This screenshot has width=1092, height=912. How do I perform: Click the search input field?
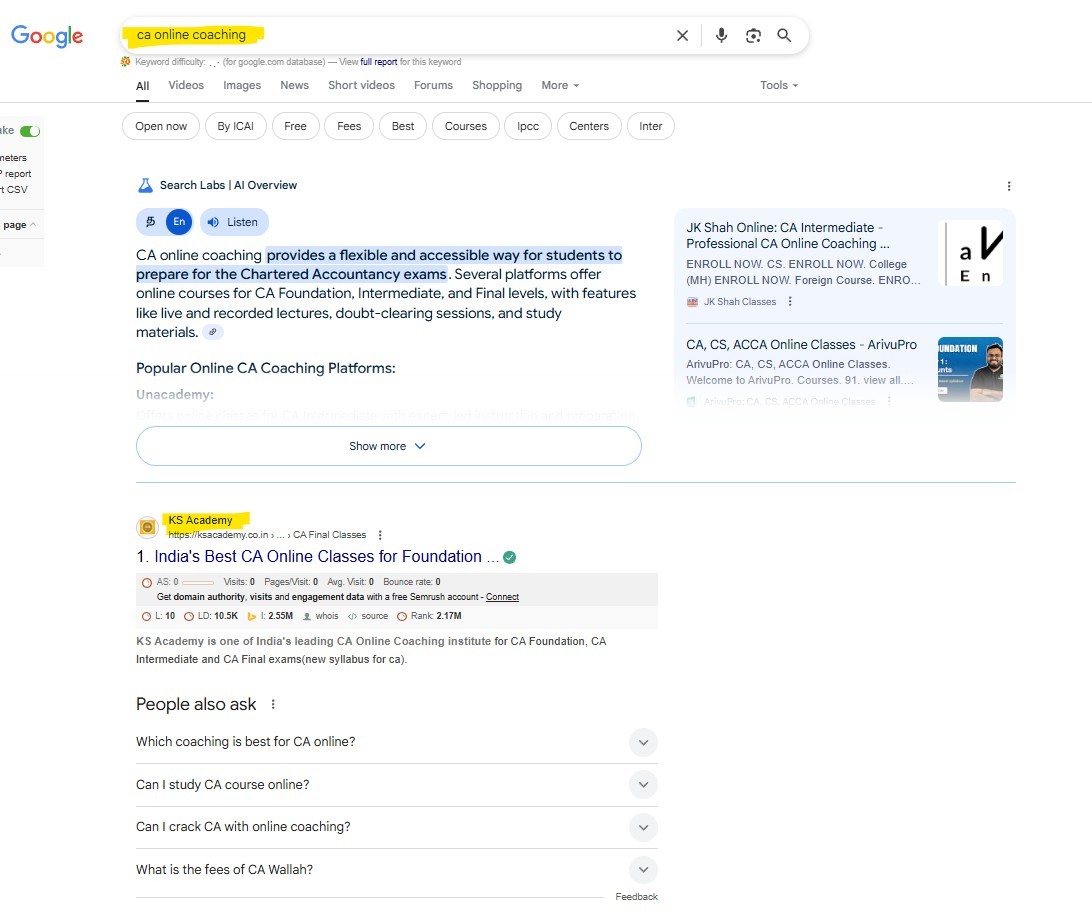click(400, 36)
